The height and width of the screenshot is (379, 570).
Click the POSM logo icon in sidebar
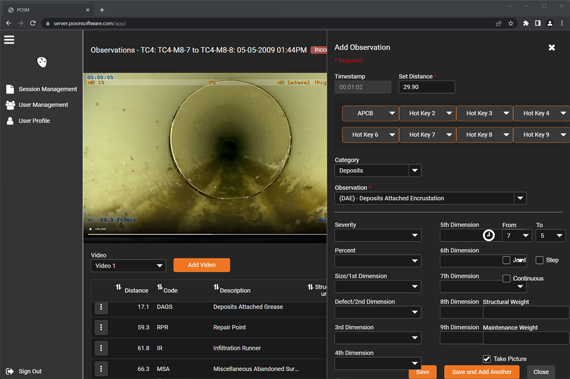click(42, 62)
